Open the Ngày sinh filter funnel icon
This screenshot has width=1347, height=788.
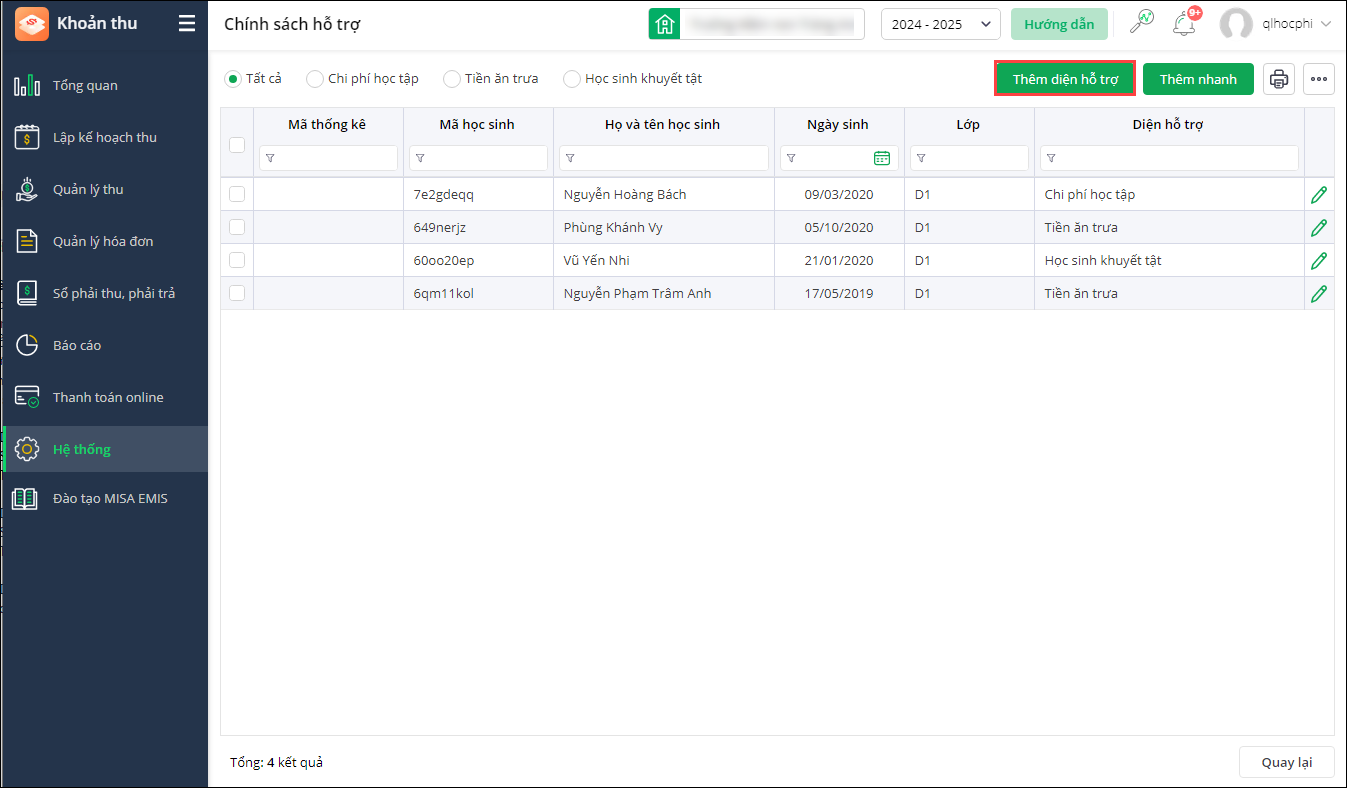(791, 158)
